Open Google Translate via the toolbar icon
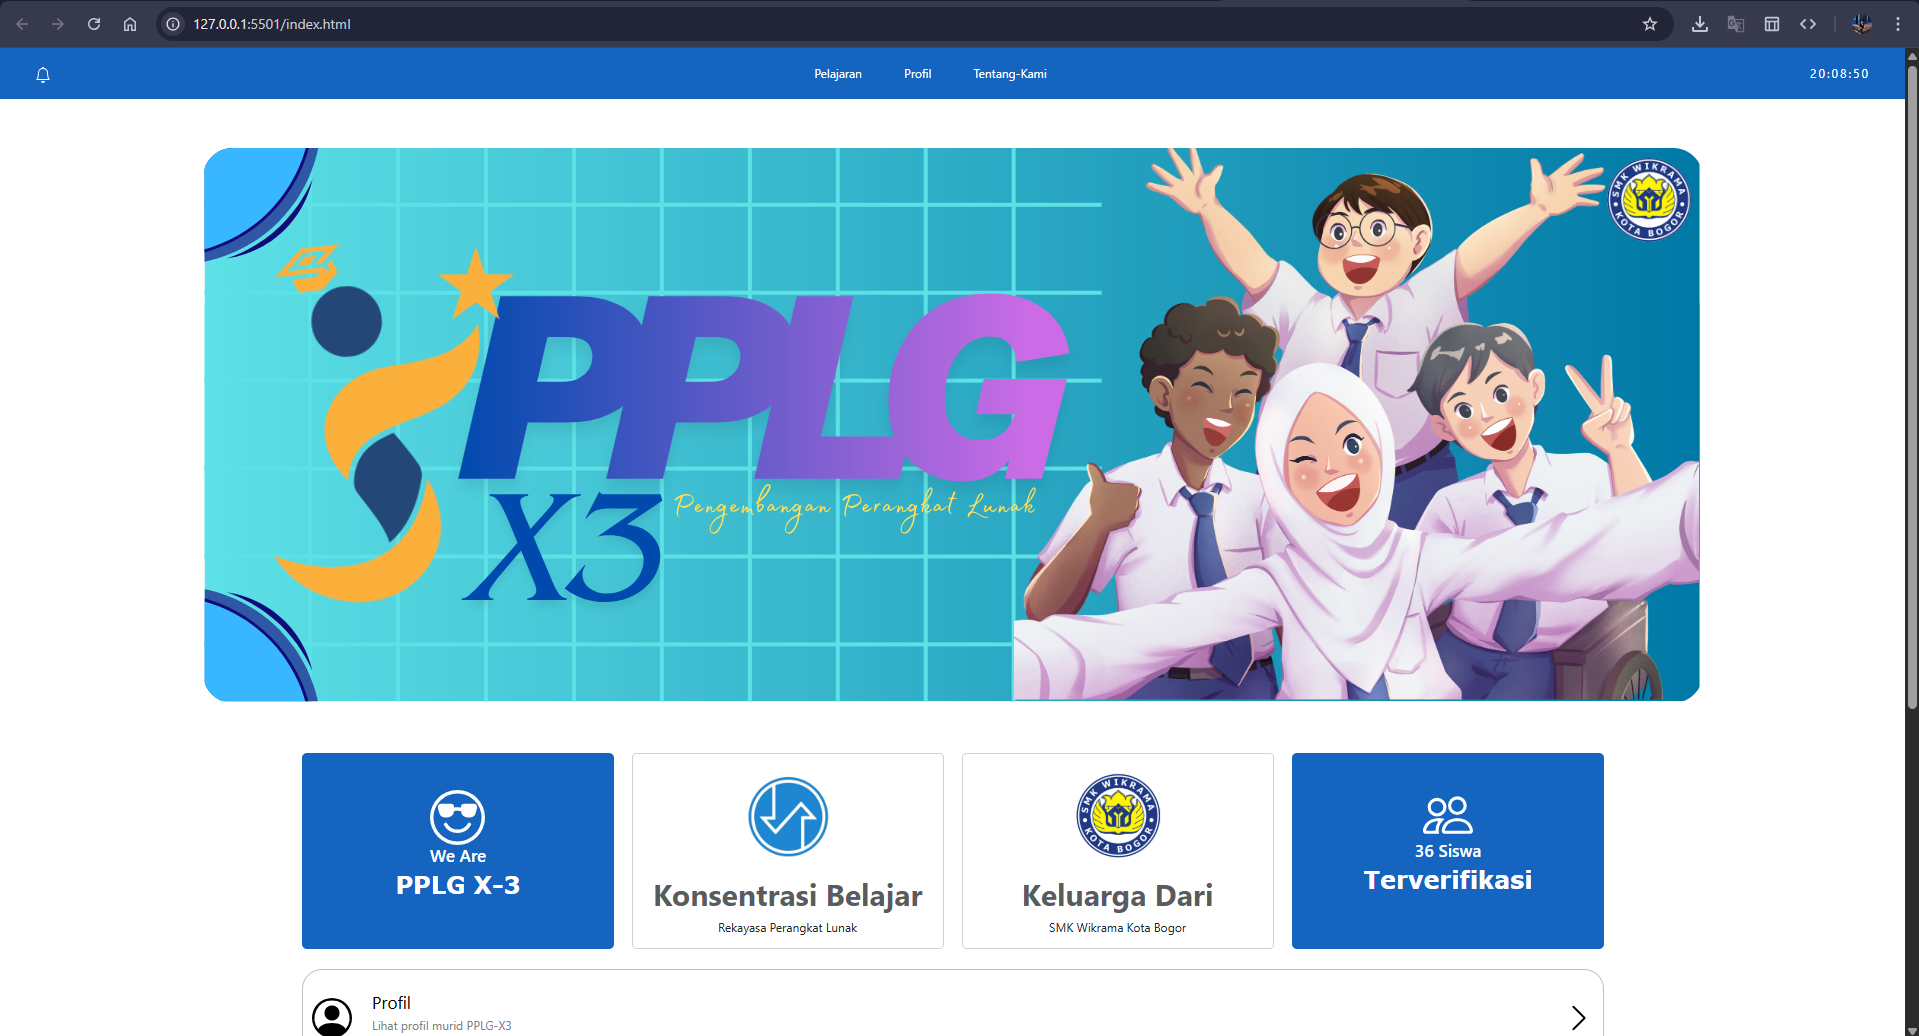 (x=1735, y=23)
